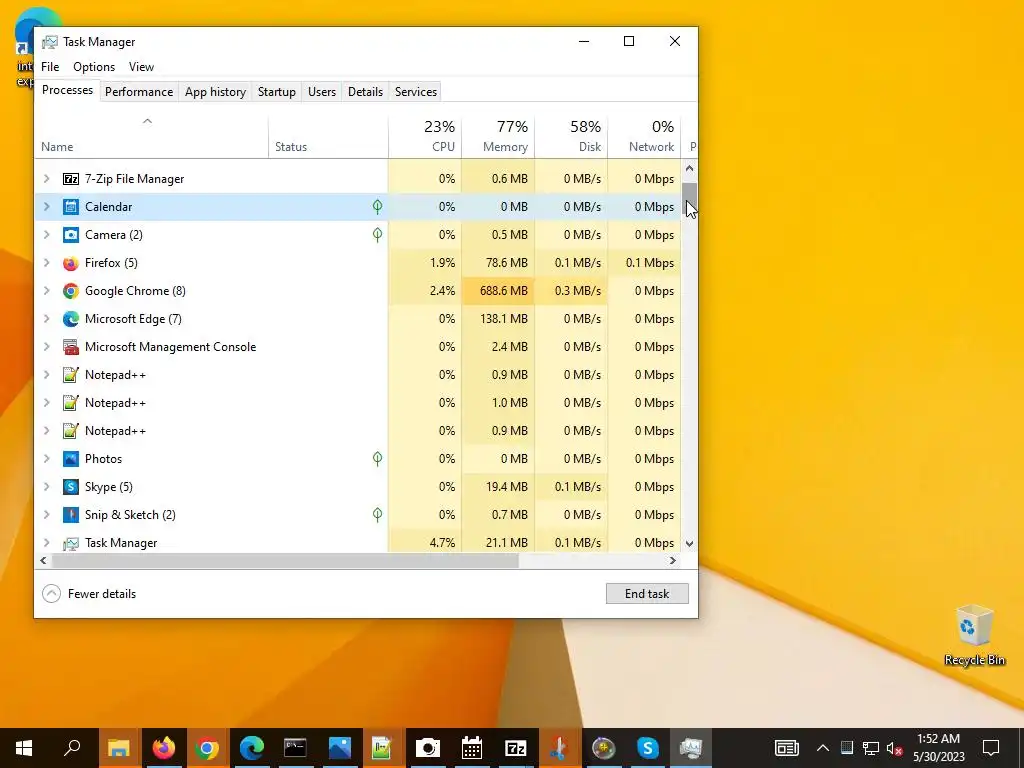The width and height of the screenshot is (1024, 768).
Task: Click the Microsoft Management Console icon
Action: coord(71,347)
